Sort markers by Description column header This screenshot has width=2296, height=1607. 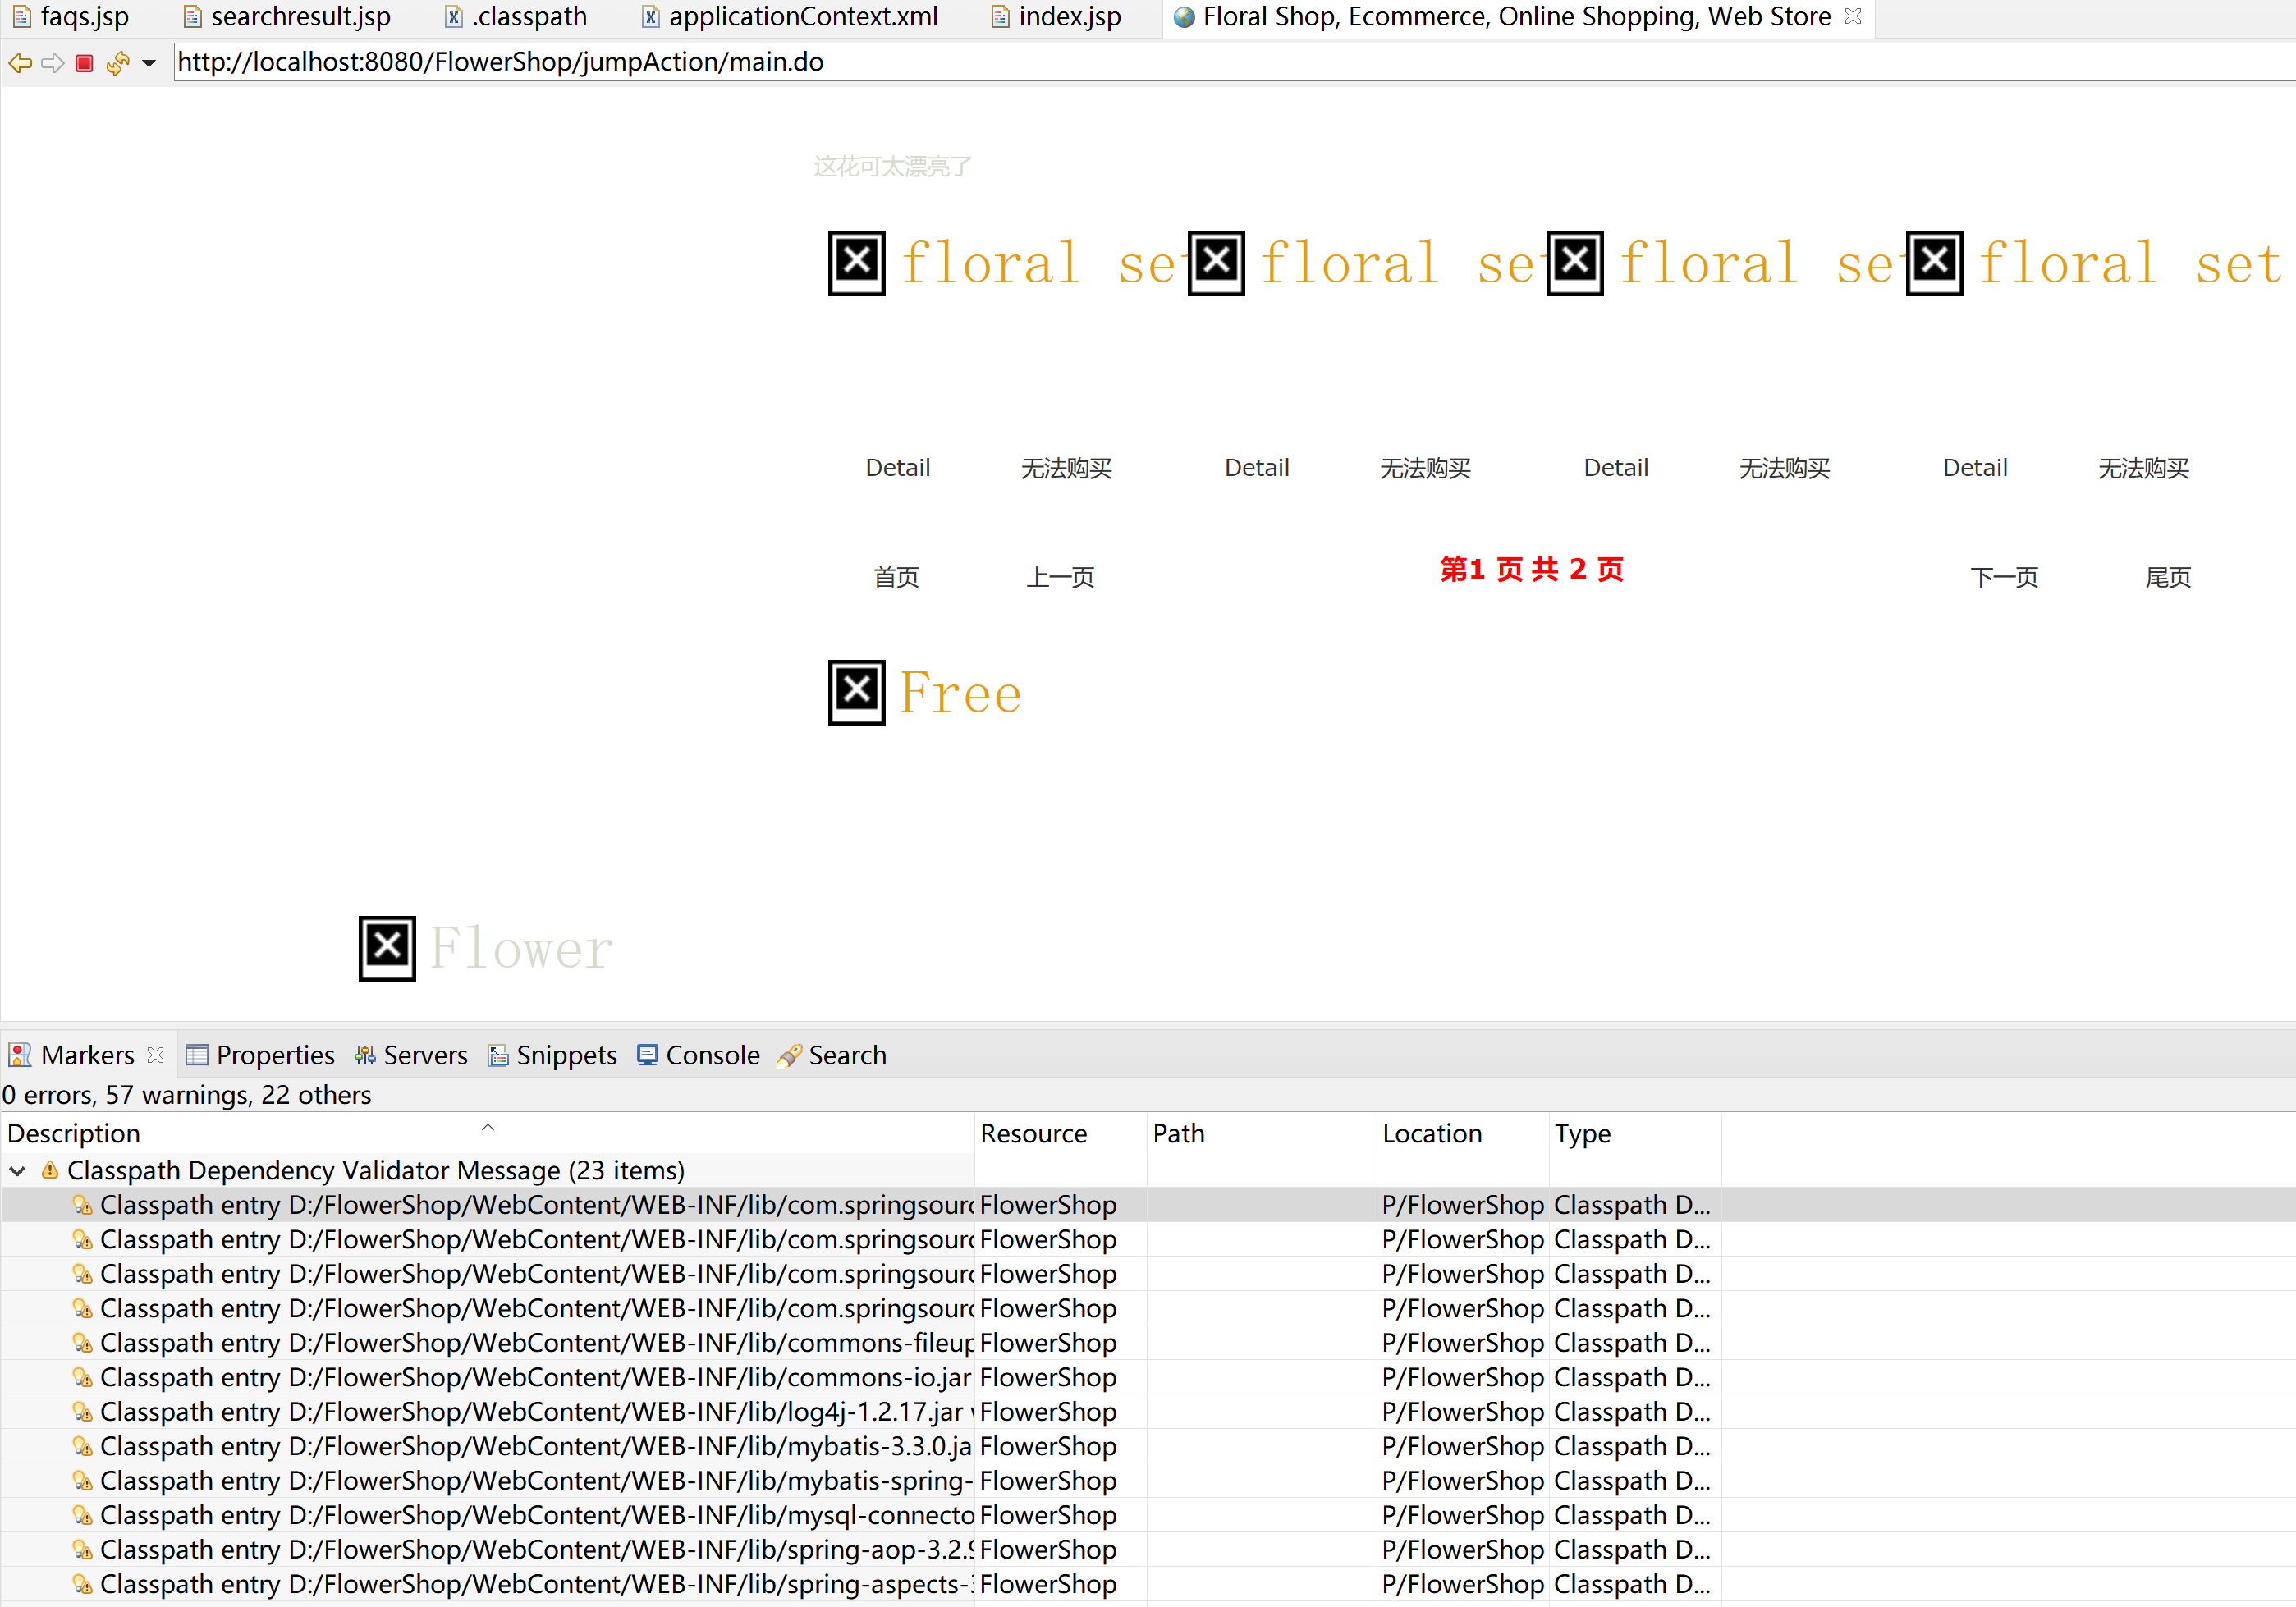click(x=74, y=1133)
